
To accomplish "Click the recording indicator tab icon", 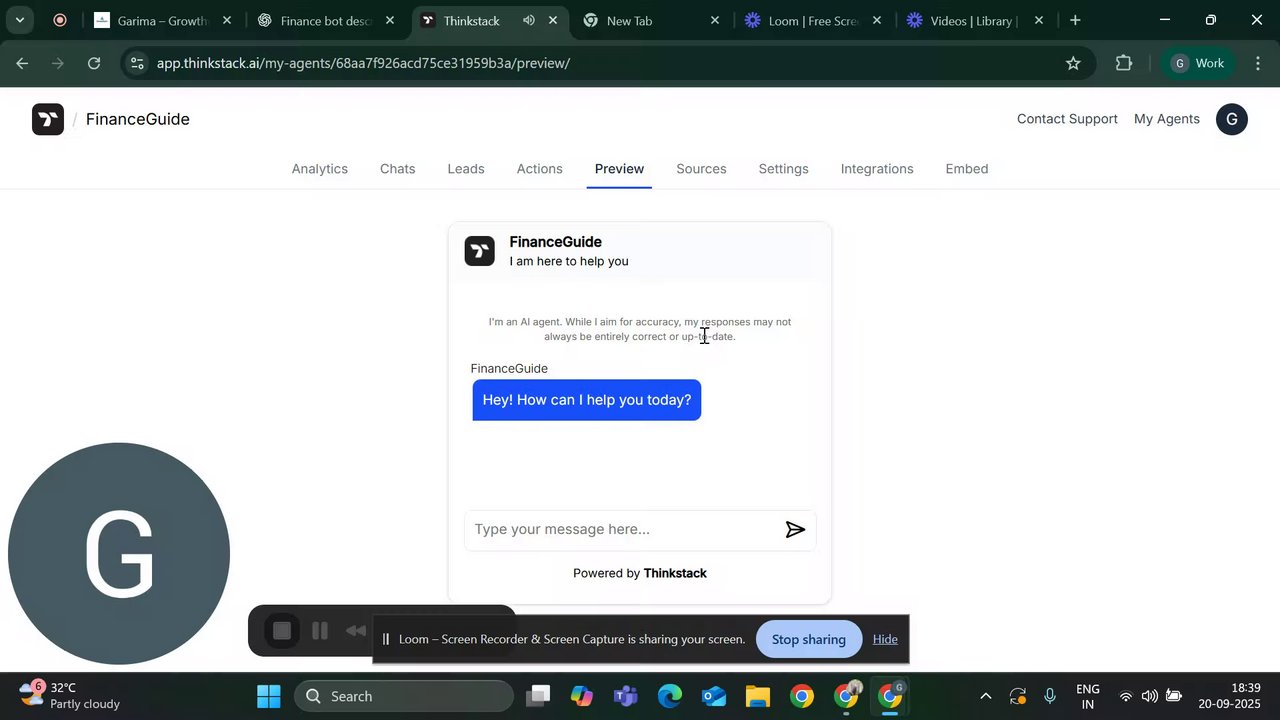I will click(x=59, y=20).
